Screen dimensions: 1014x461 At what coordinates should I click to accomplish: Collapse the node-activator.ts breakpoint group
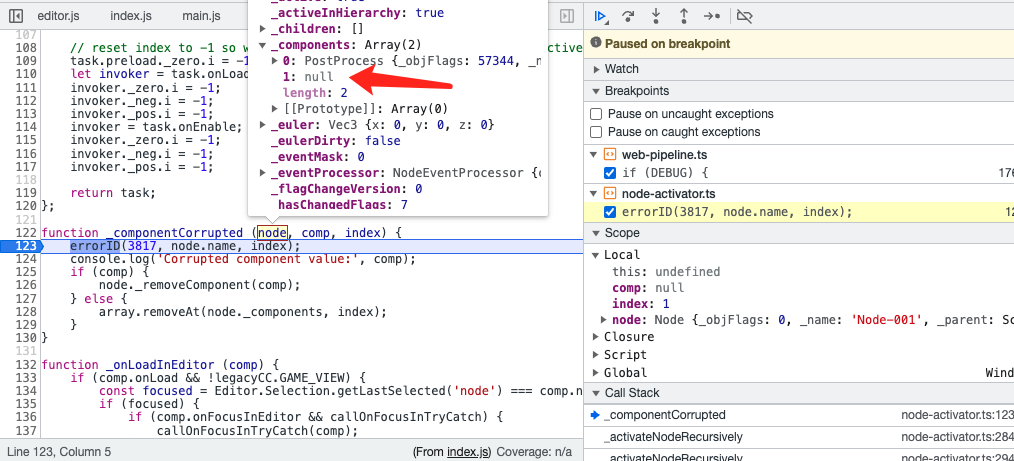594,193
